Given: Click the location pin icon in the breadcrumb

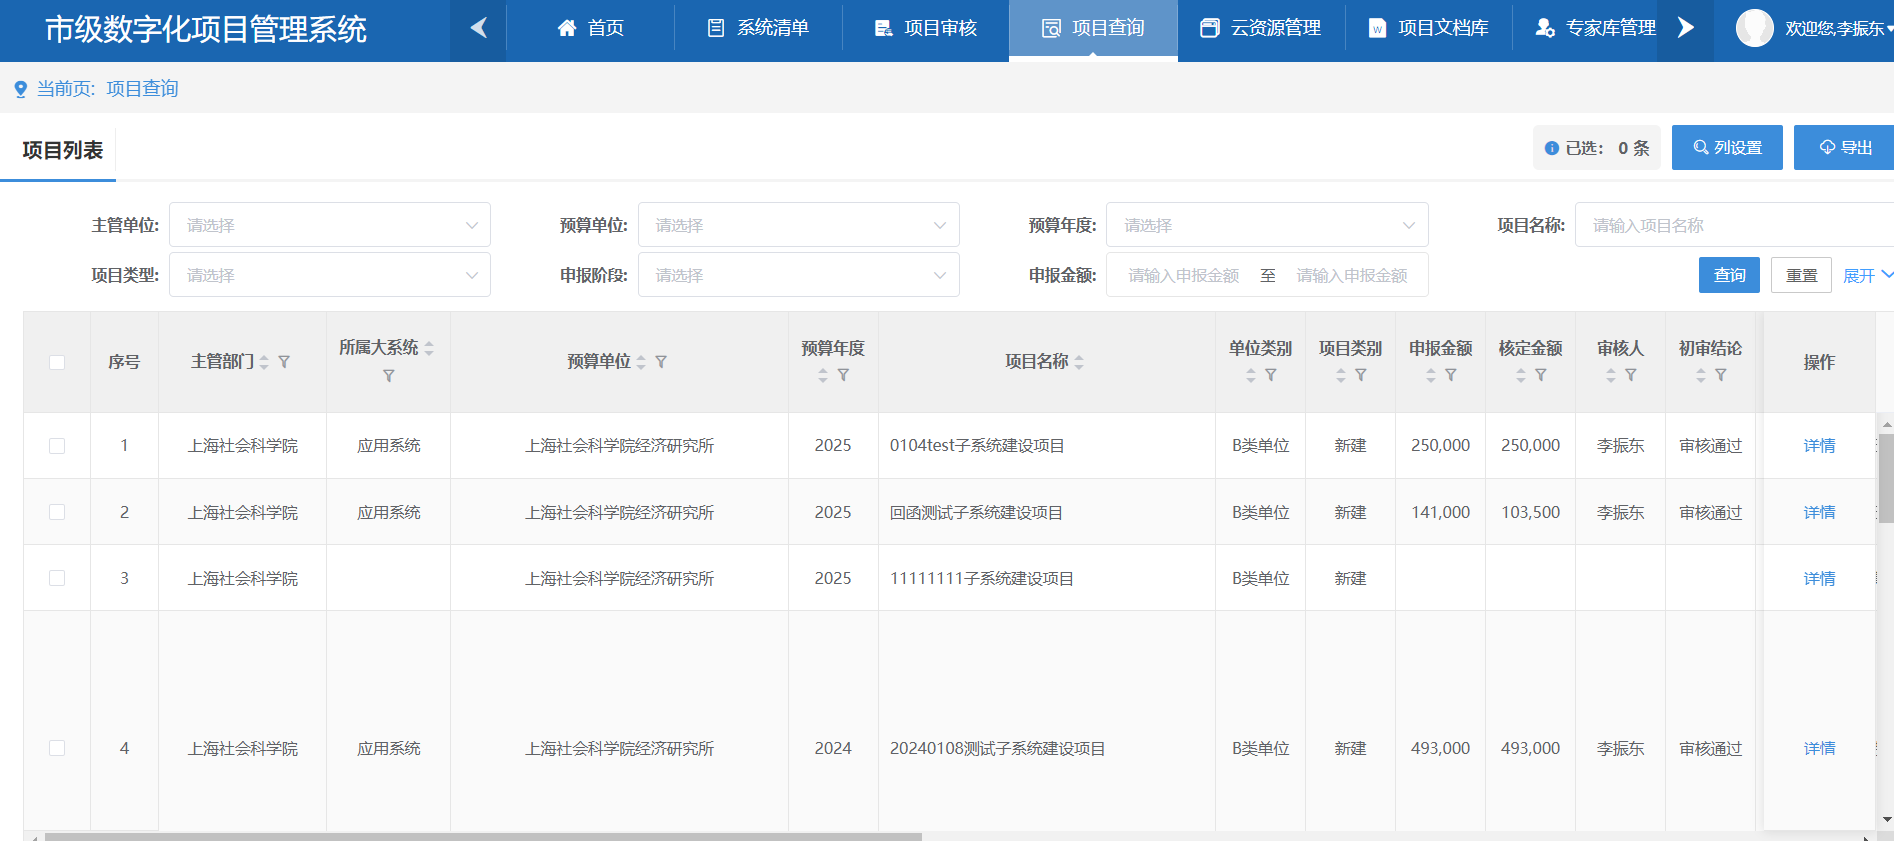Looking at the screenshot, I should pos(20,90).
